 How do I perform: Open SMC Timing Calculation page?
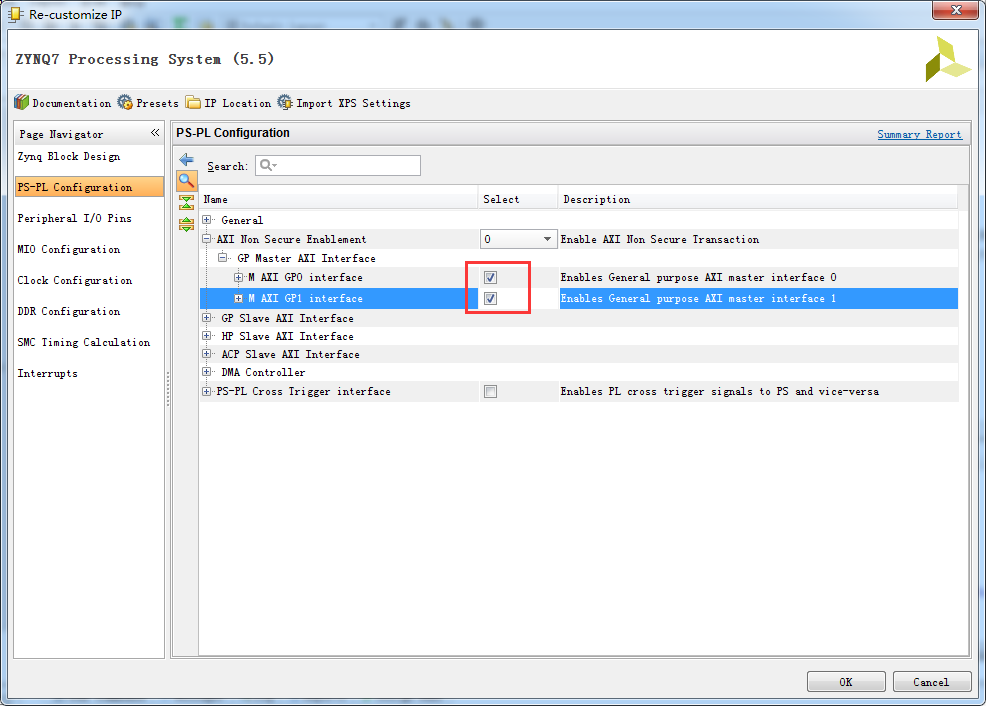tap(84, 343)
